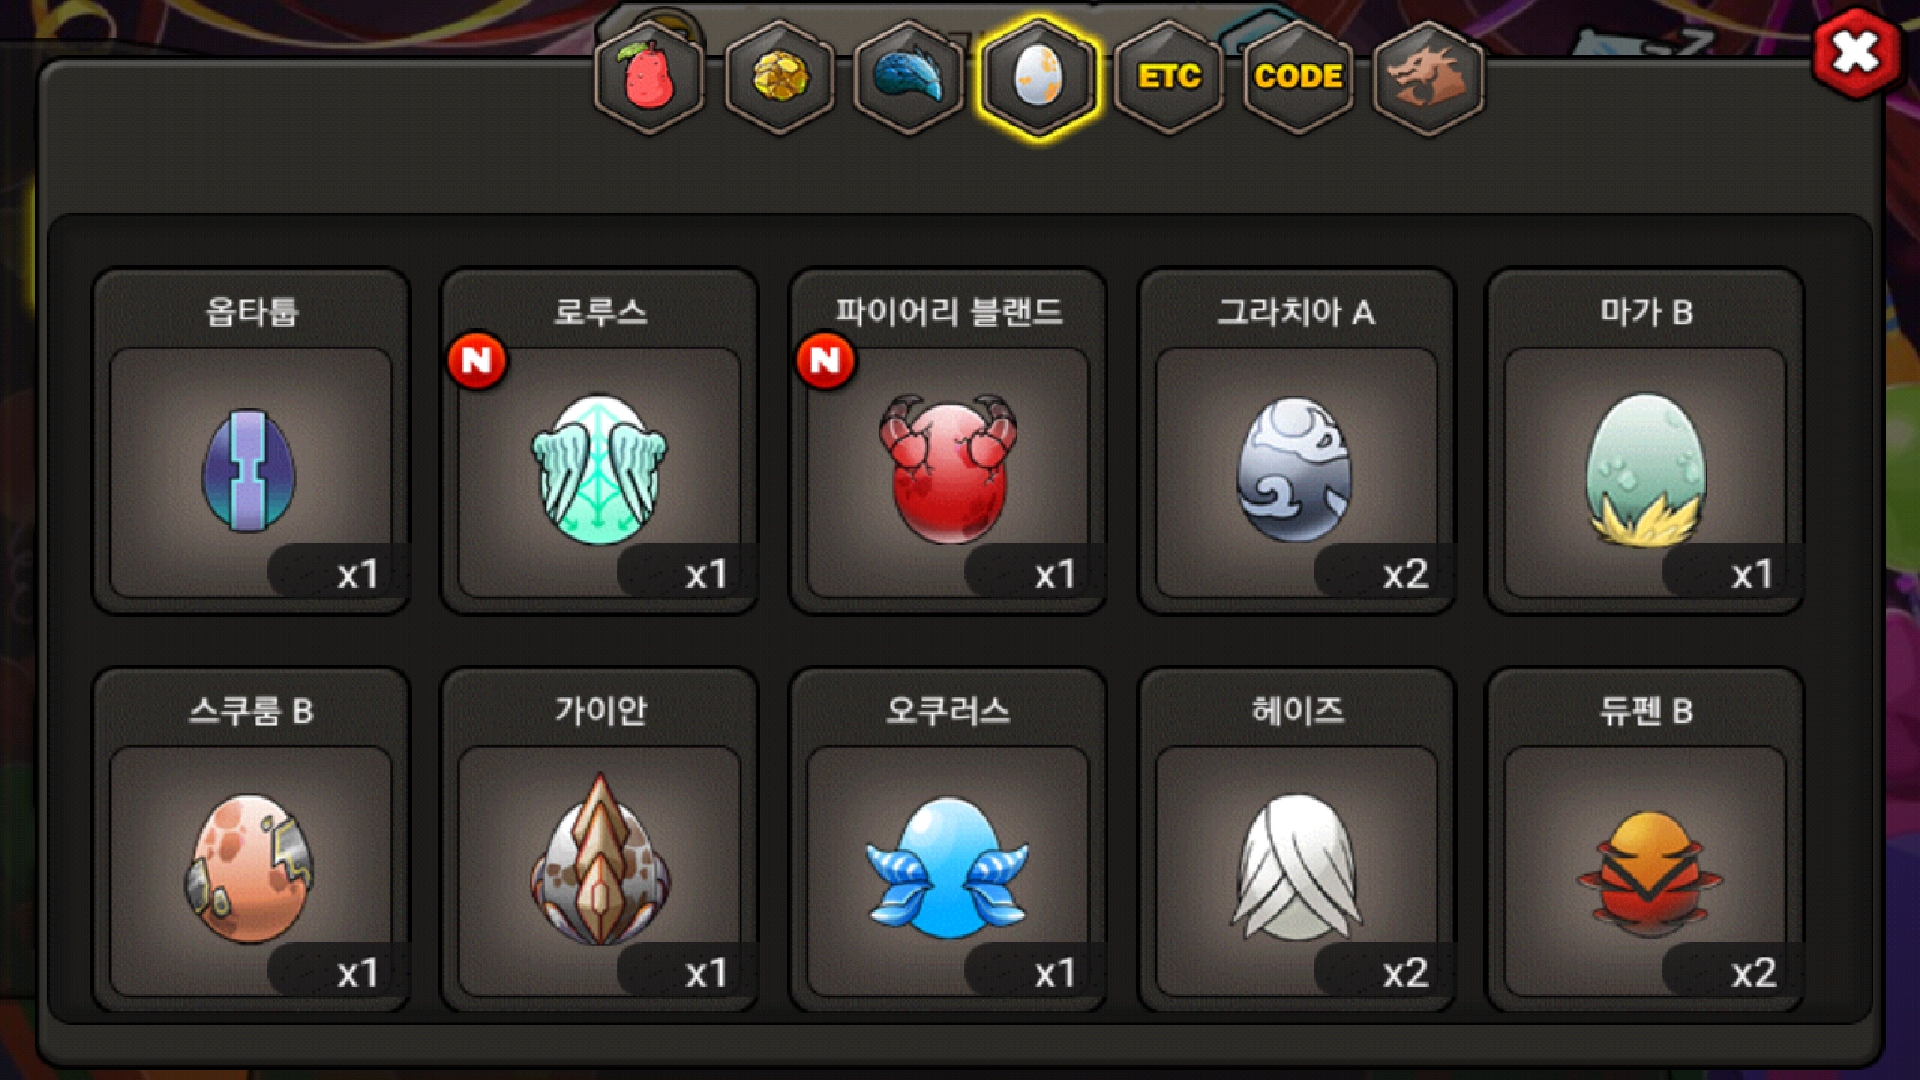1920x1080 pixels.
Task: Switch to the gold nugget tab
Action: (x=779, y=77)
